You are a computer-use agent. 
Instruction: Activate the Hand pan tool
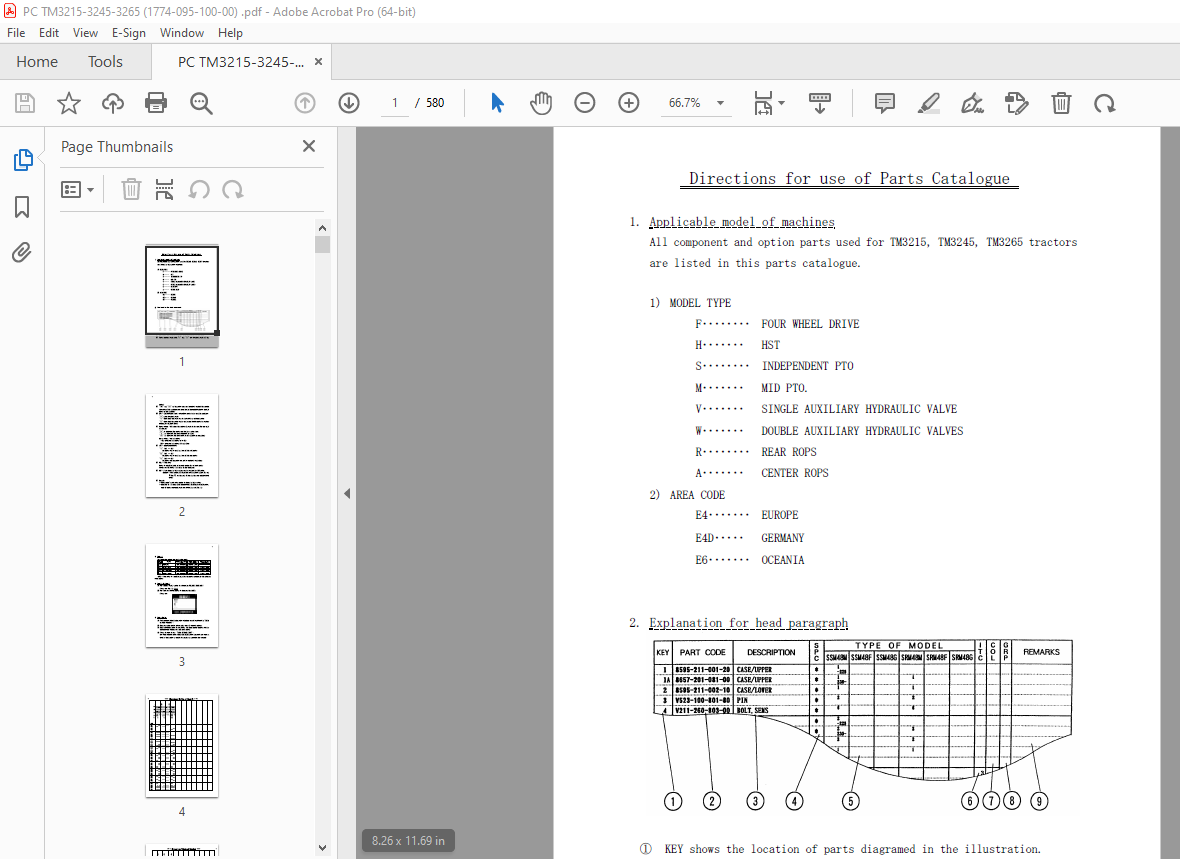[540, 103]
